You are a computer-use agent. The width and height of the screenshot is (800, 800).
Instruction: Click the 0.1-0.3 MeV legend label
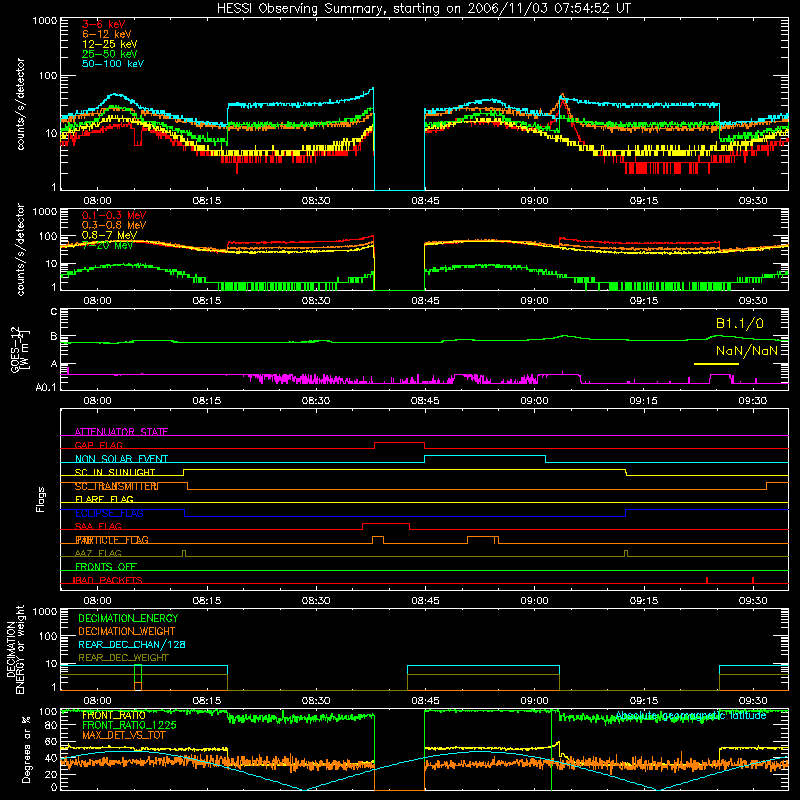[114, 215]
